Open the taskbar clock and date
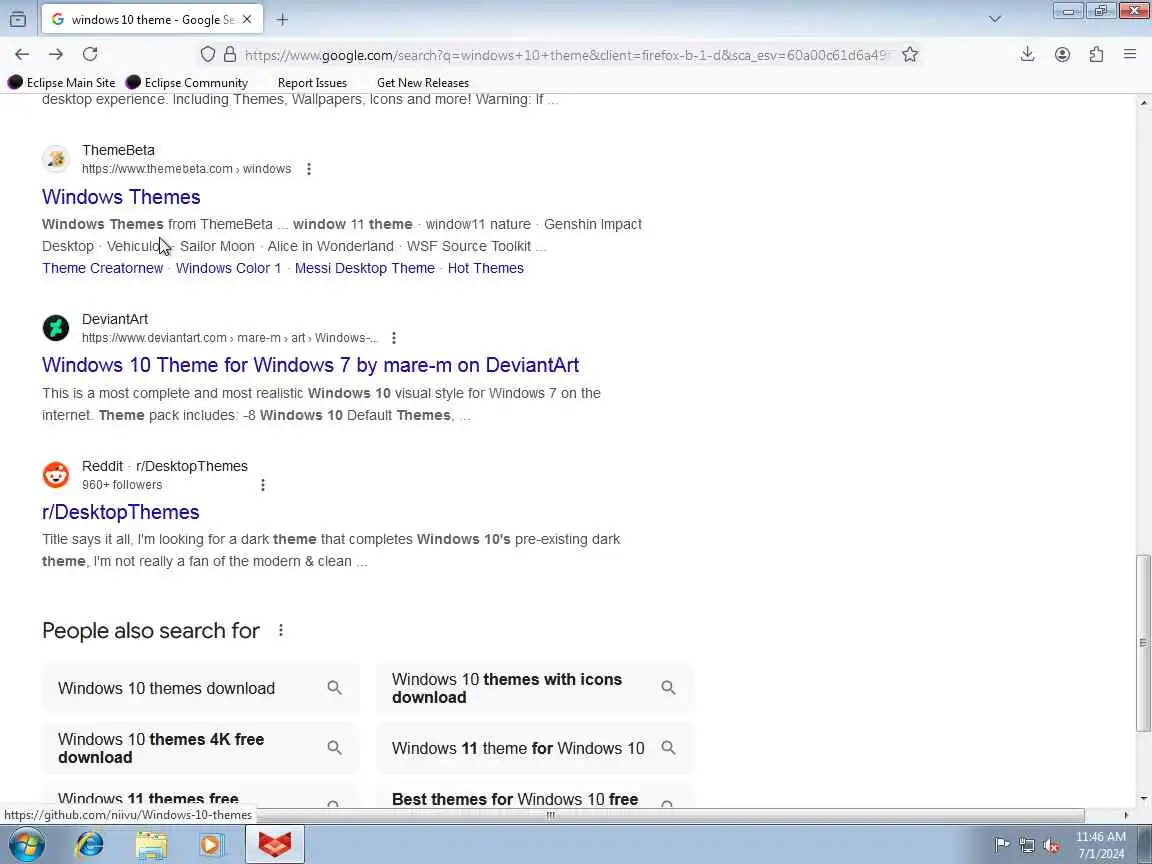The image size is (1152, 864). click(1101, 845)
